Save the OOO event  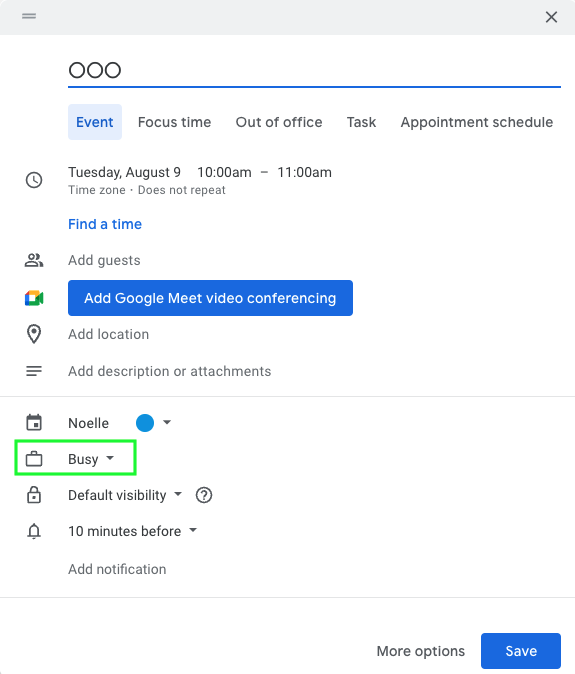[x=521, y=651]
